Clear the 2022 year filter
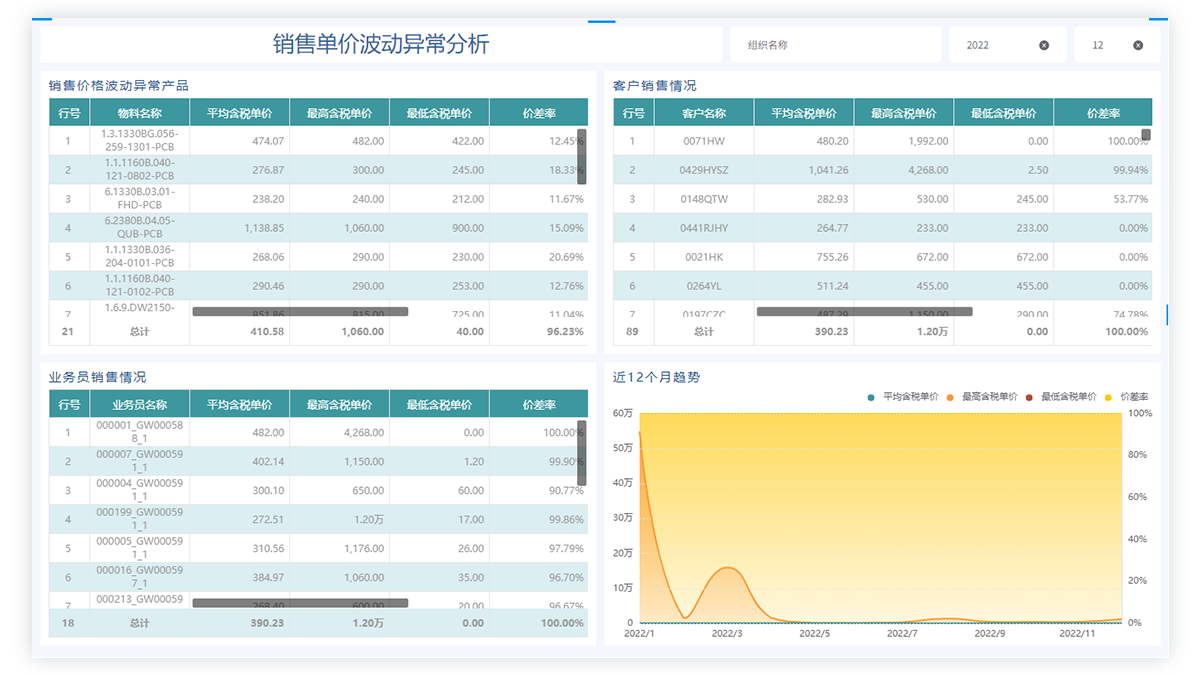The image size is (1200, 675). click(x=1044, y=45)
